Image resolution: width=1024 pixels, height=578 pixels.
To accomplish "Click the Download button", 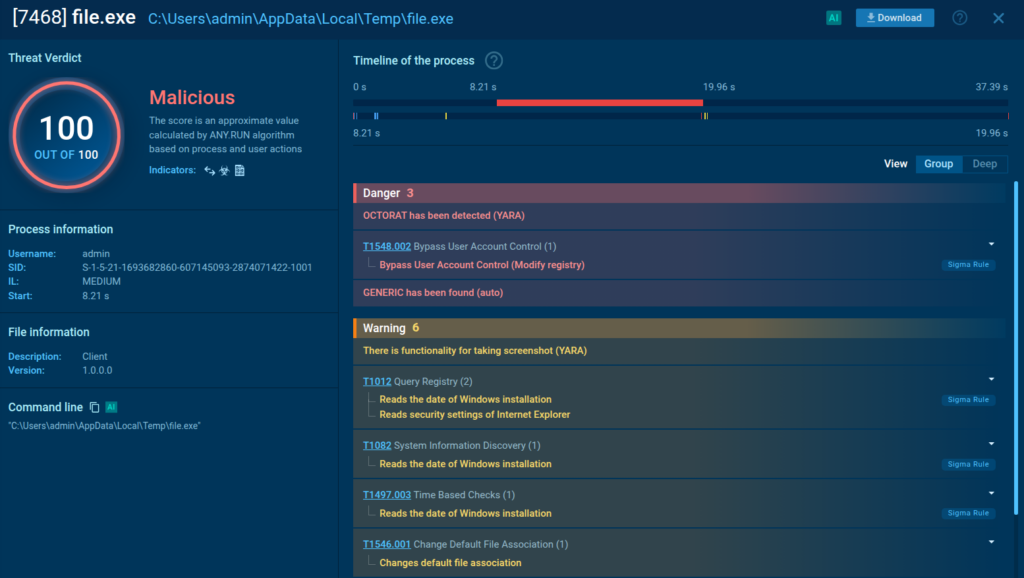I will click(894, 18).
